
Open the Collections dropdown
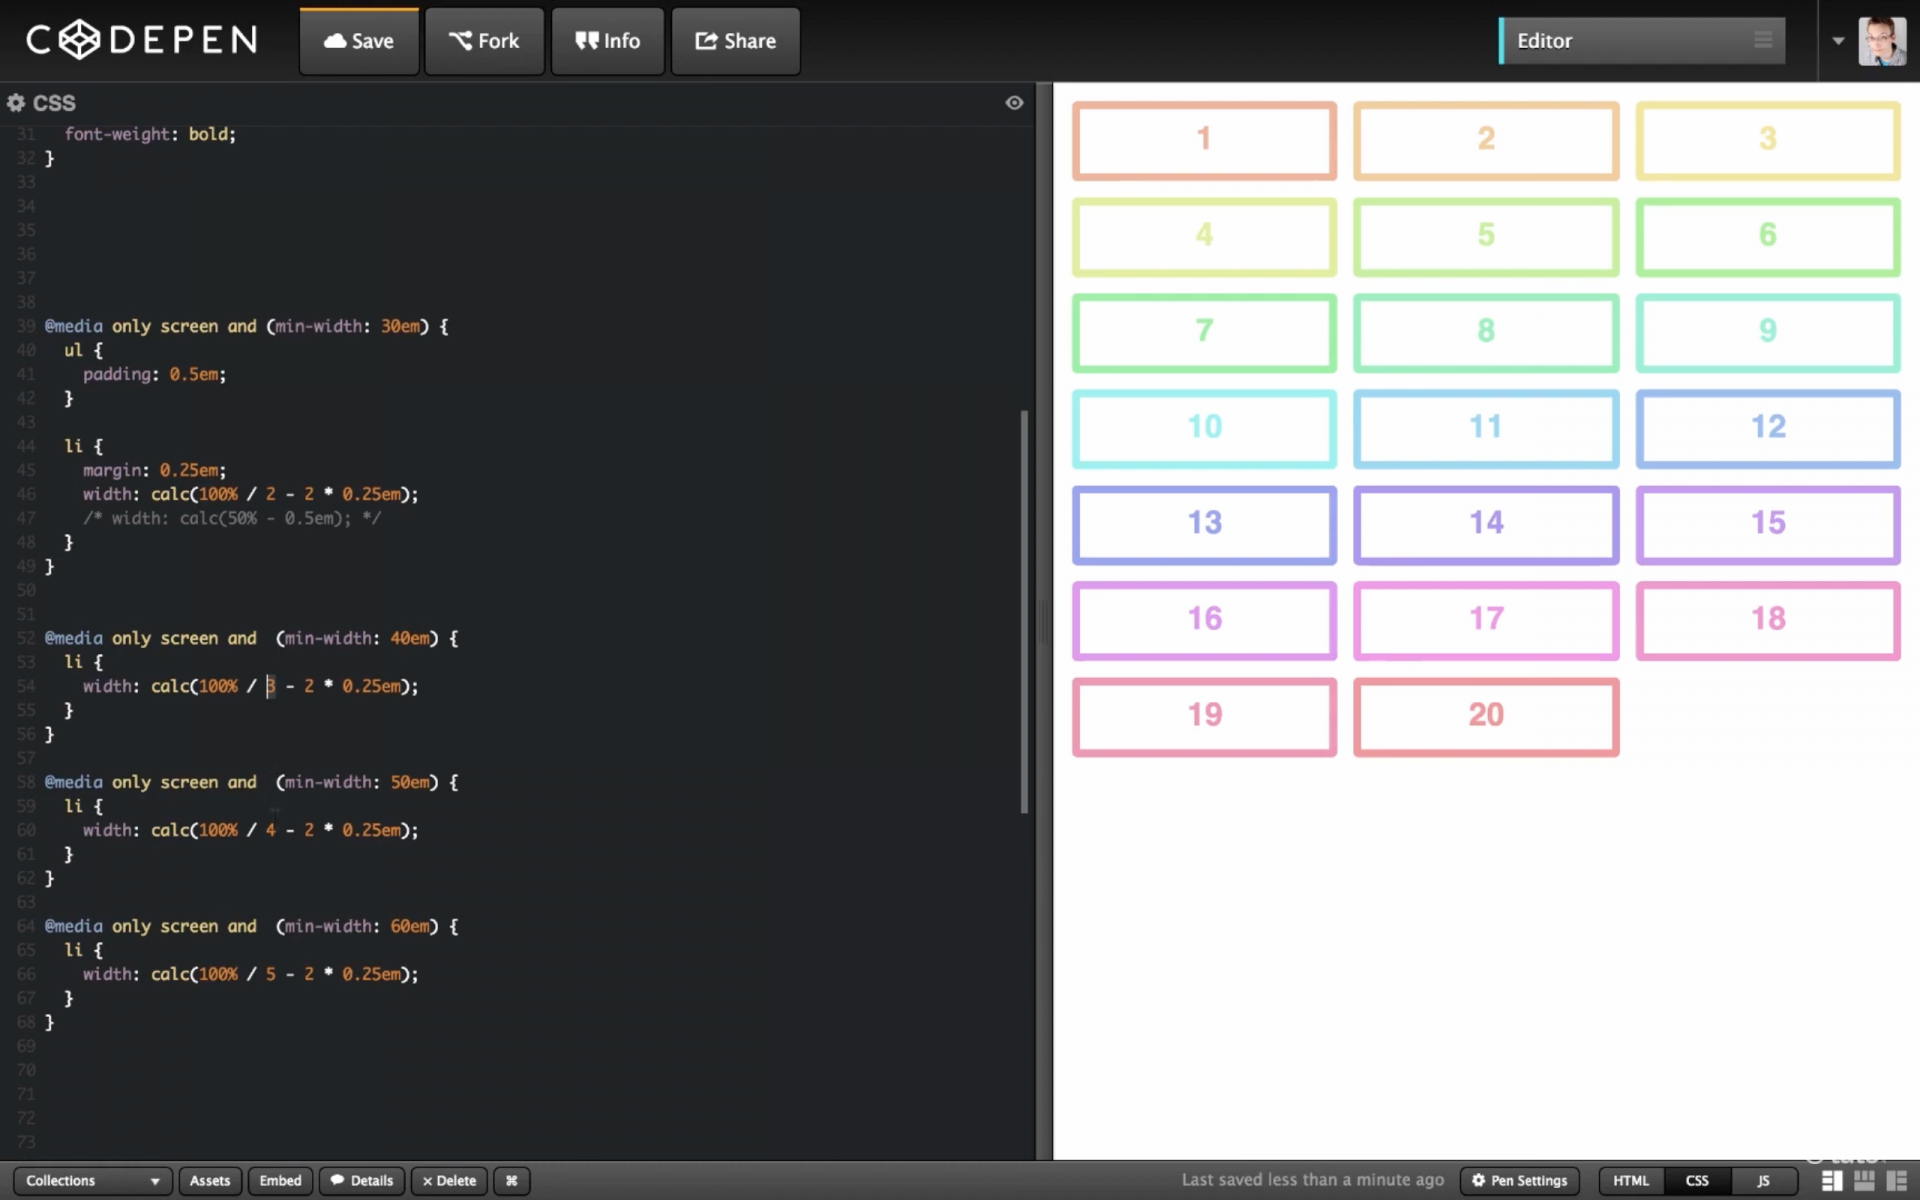click(93, 1181)
